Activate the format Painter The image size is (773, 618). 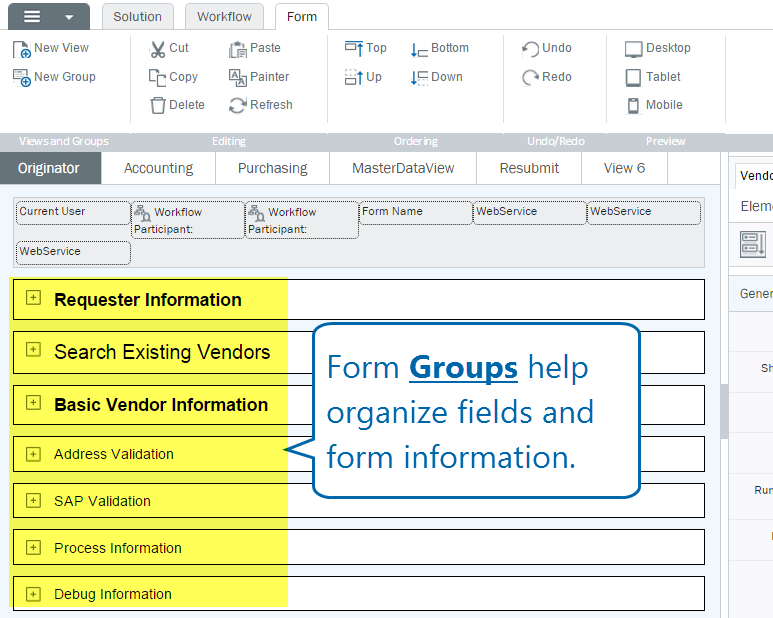[x=259, y=77]
